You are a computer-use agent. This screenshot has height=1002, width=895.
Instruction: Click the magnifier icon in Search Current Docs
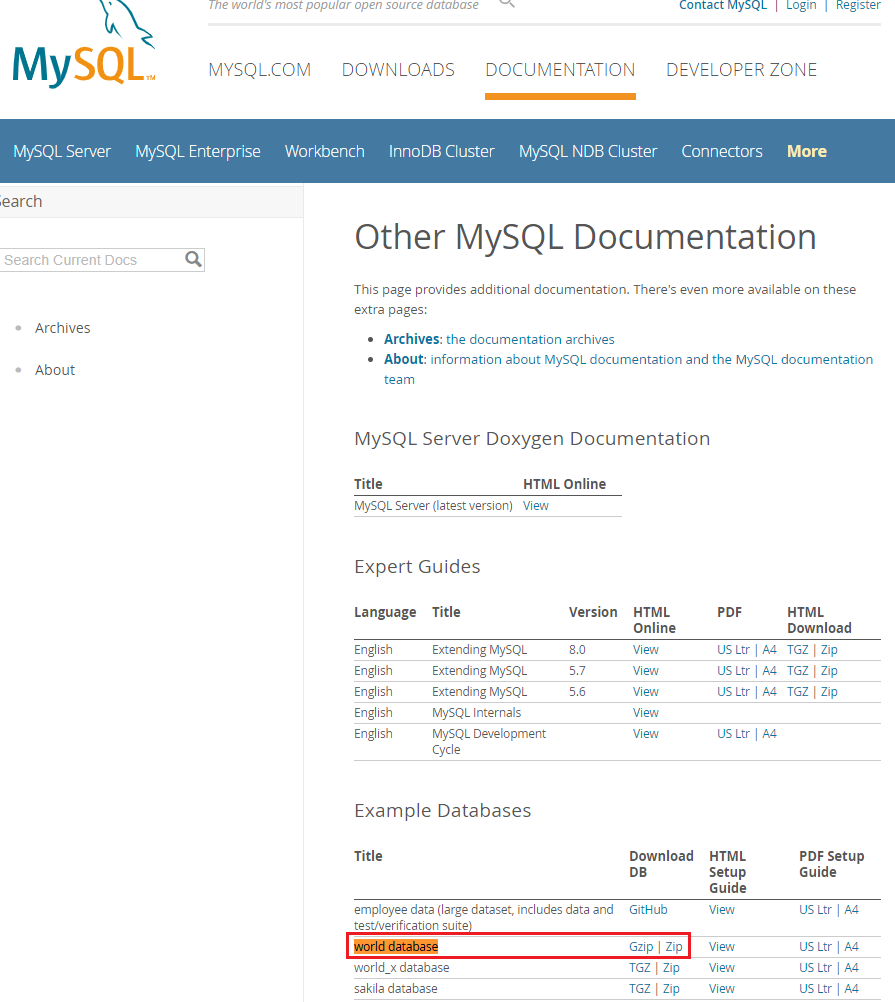point(193,259)
